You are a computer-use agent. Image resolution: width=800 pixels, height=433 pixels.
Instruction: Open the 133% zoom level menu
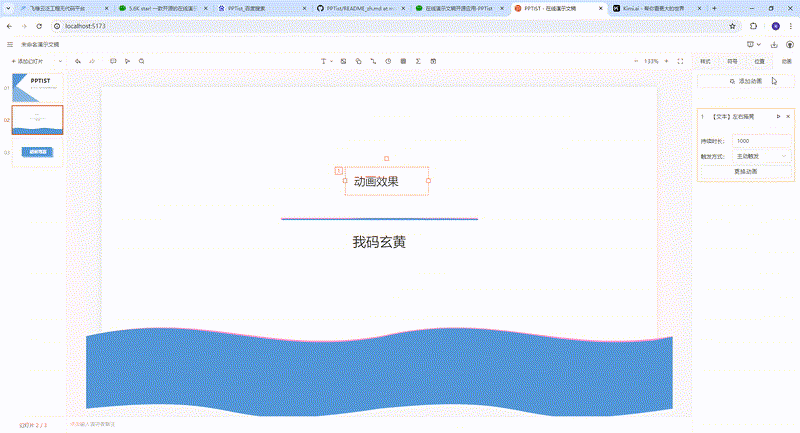tap(651, 61)
